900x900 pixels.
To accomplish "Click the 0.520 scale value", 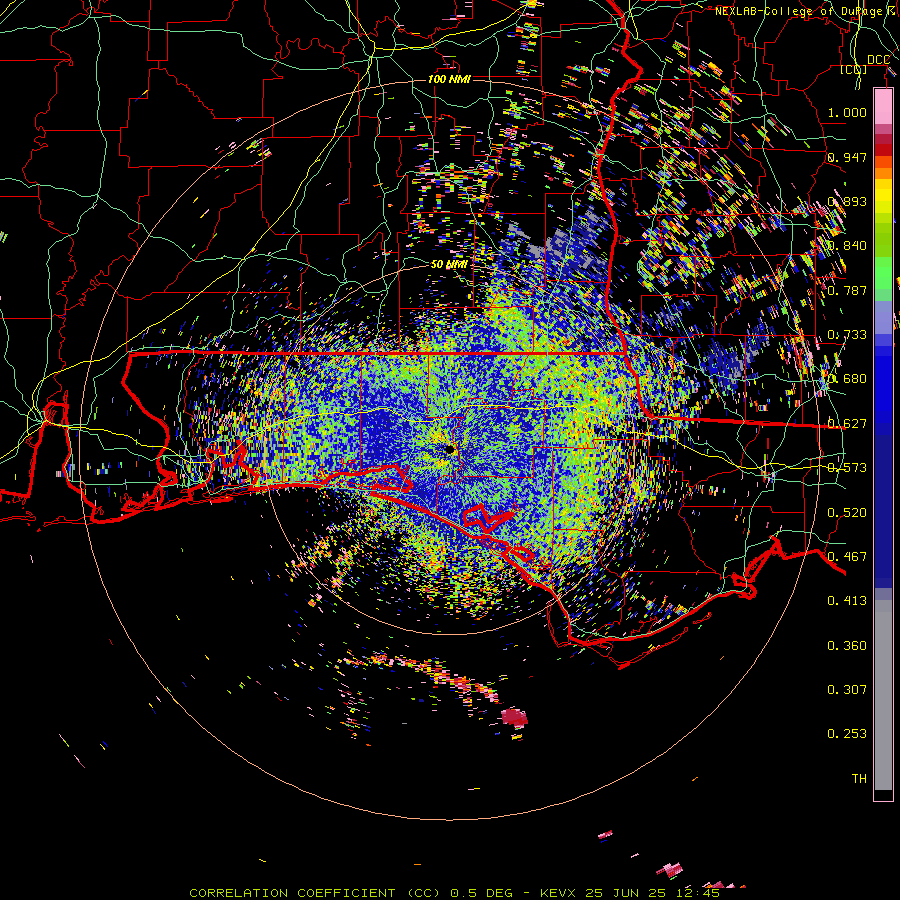I will point(847,513).
